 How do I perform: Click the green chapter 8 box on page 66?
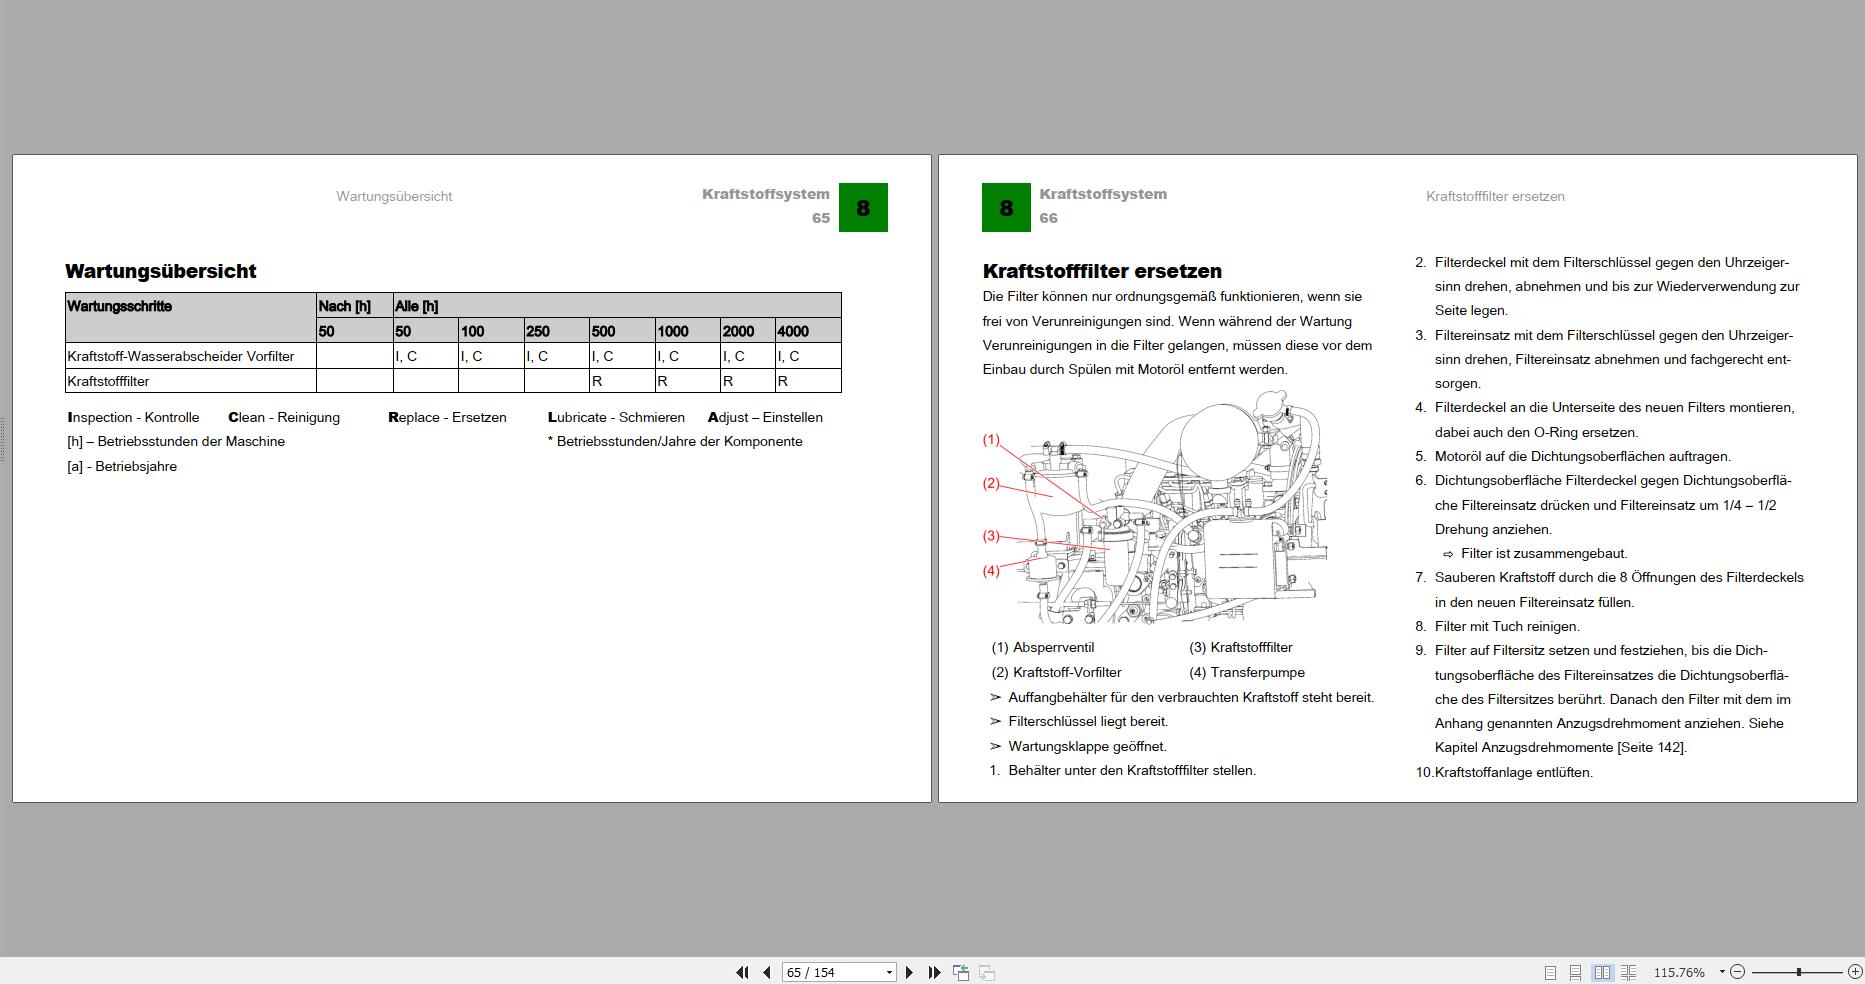1006,208
